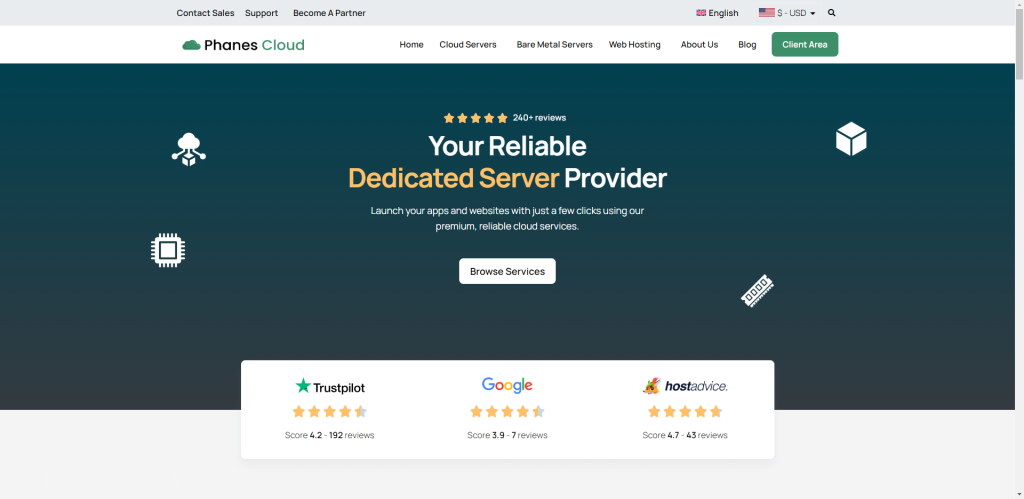Click the Google score 3.9 - 7 reviews text
The image size is (1024, 499).
coord(507,435)
